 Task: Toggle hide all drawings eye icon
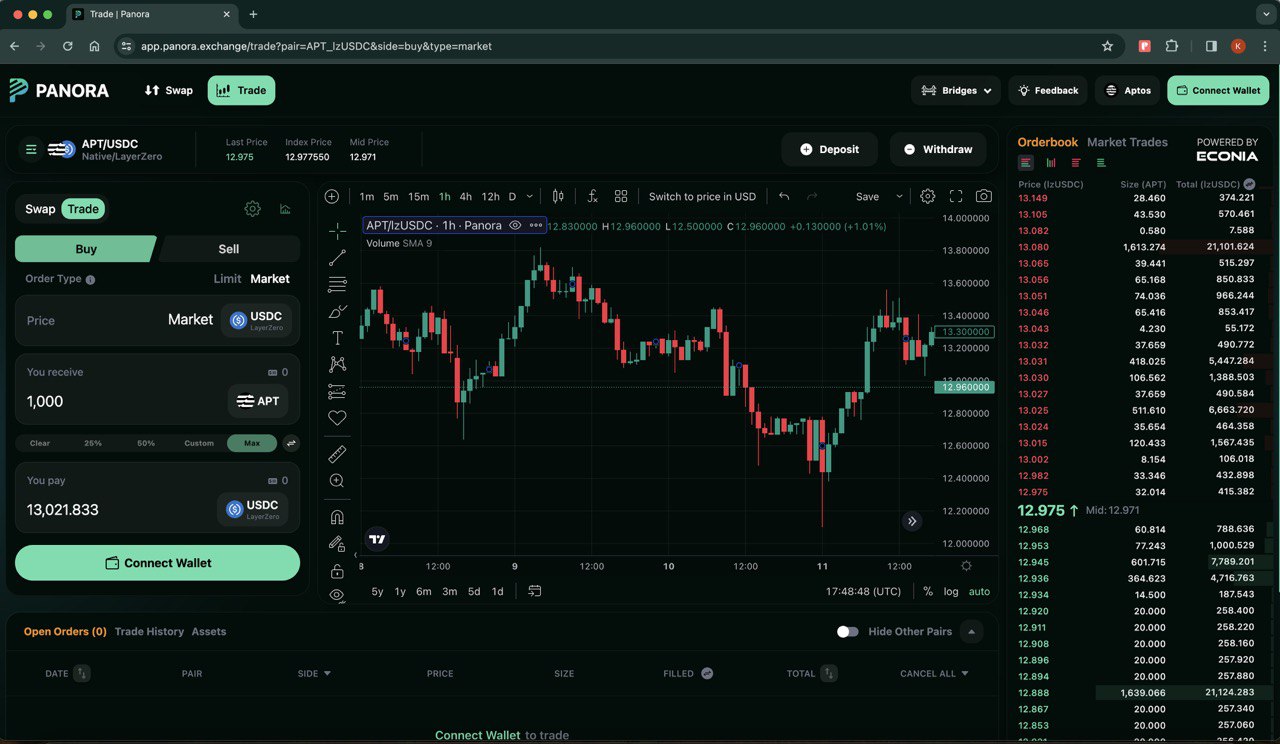click(x=337, y=595)
